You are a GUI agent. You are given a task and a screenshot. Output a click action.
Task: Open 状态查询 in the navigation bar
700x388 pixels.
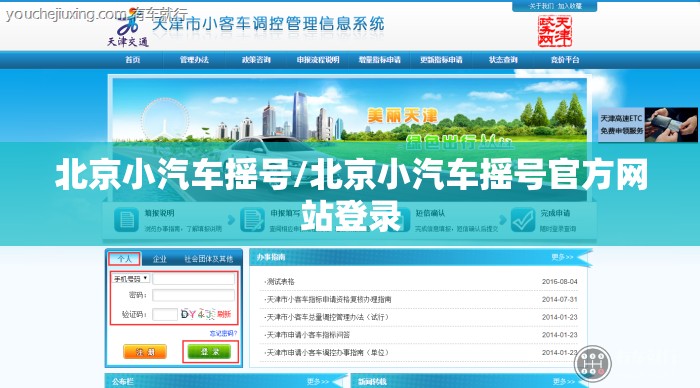[503, 60]
